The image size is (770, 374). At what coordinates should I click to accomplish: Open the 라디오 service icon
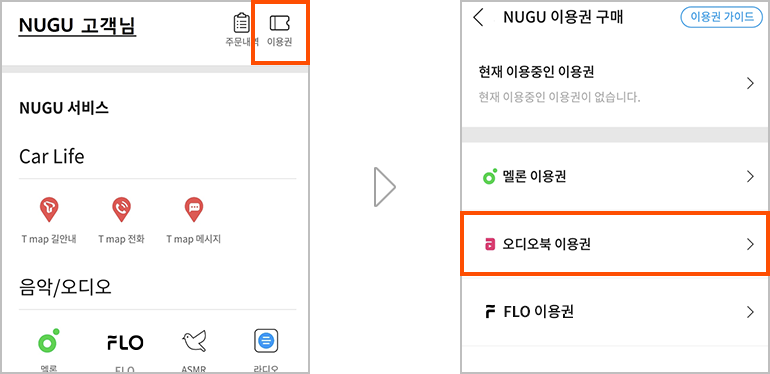pyautogui.click(x=266, y=341)
